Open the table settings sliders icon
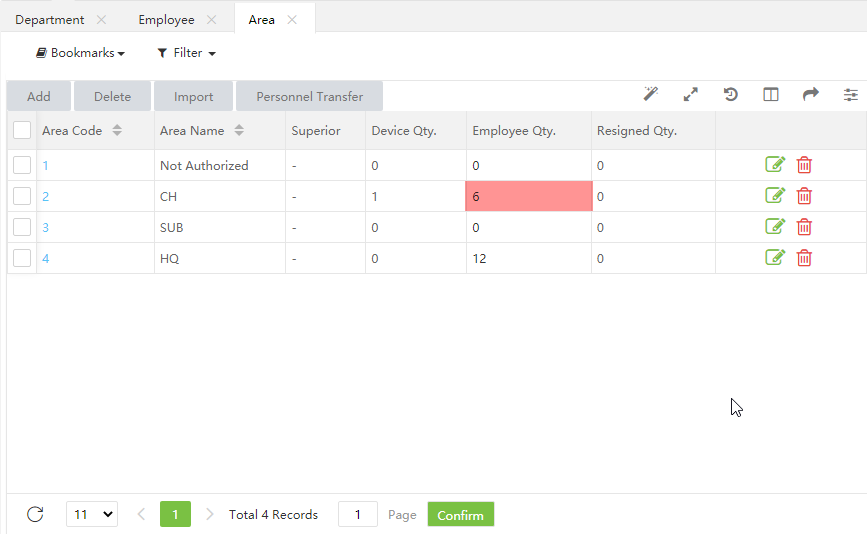 click(x=850, y=95)
